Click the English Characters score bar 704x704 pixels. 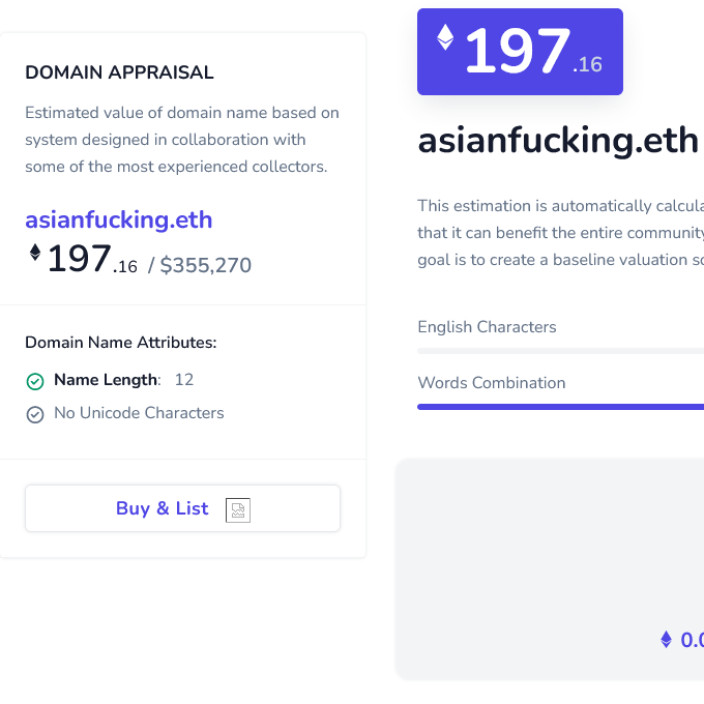point(560,351)
